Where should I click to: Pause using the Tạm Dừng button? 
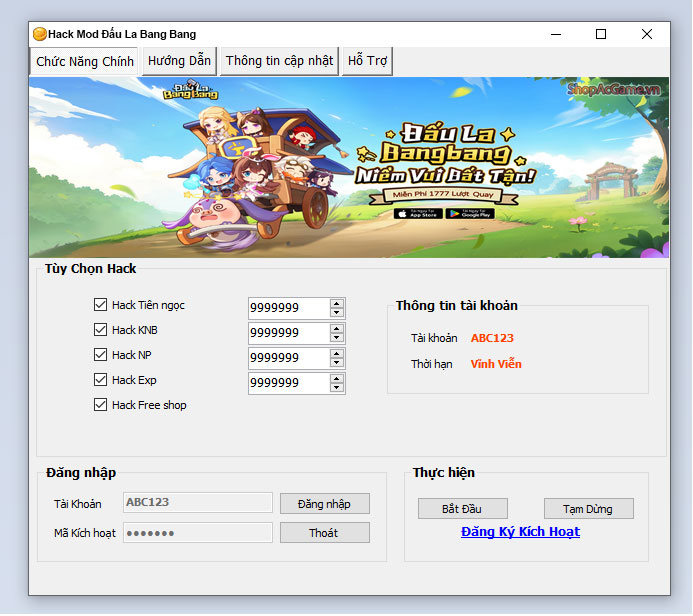(589, 509)
